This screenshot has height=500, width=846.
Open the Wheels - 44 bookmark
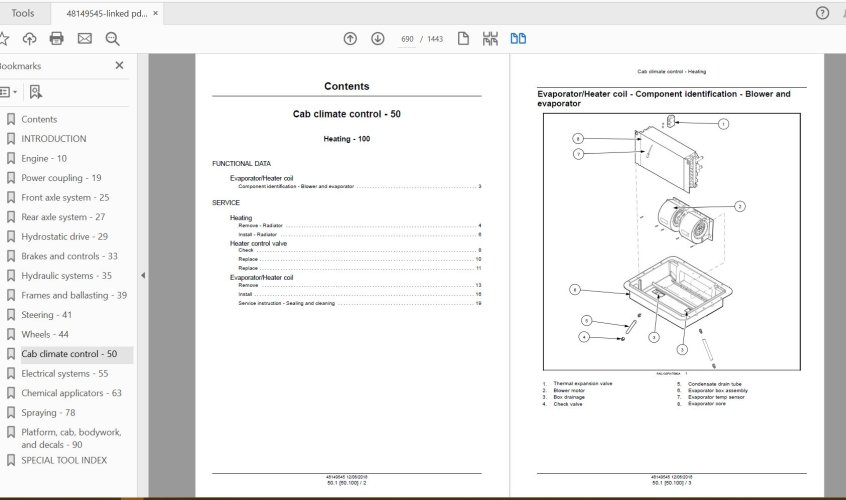coord(45,334)
